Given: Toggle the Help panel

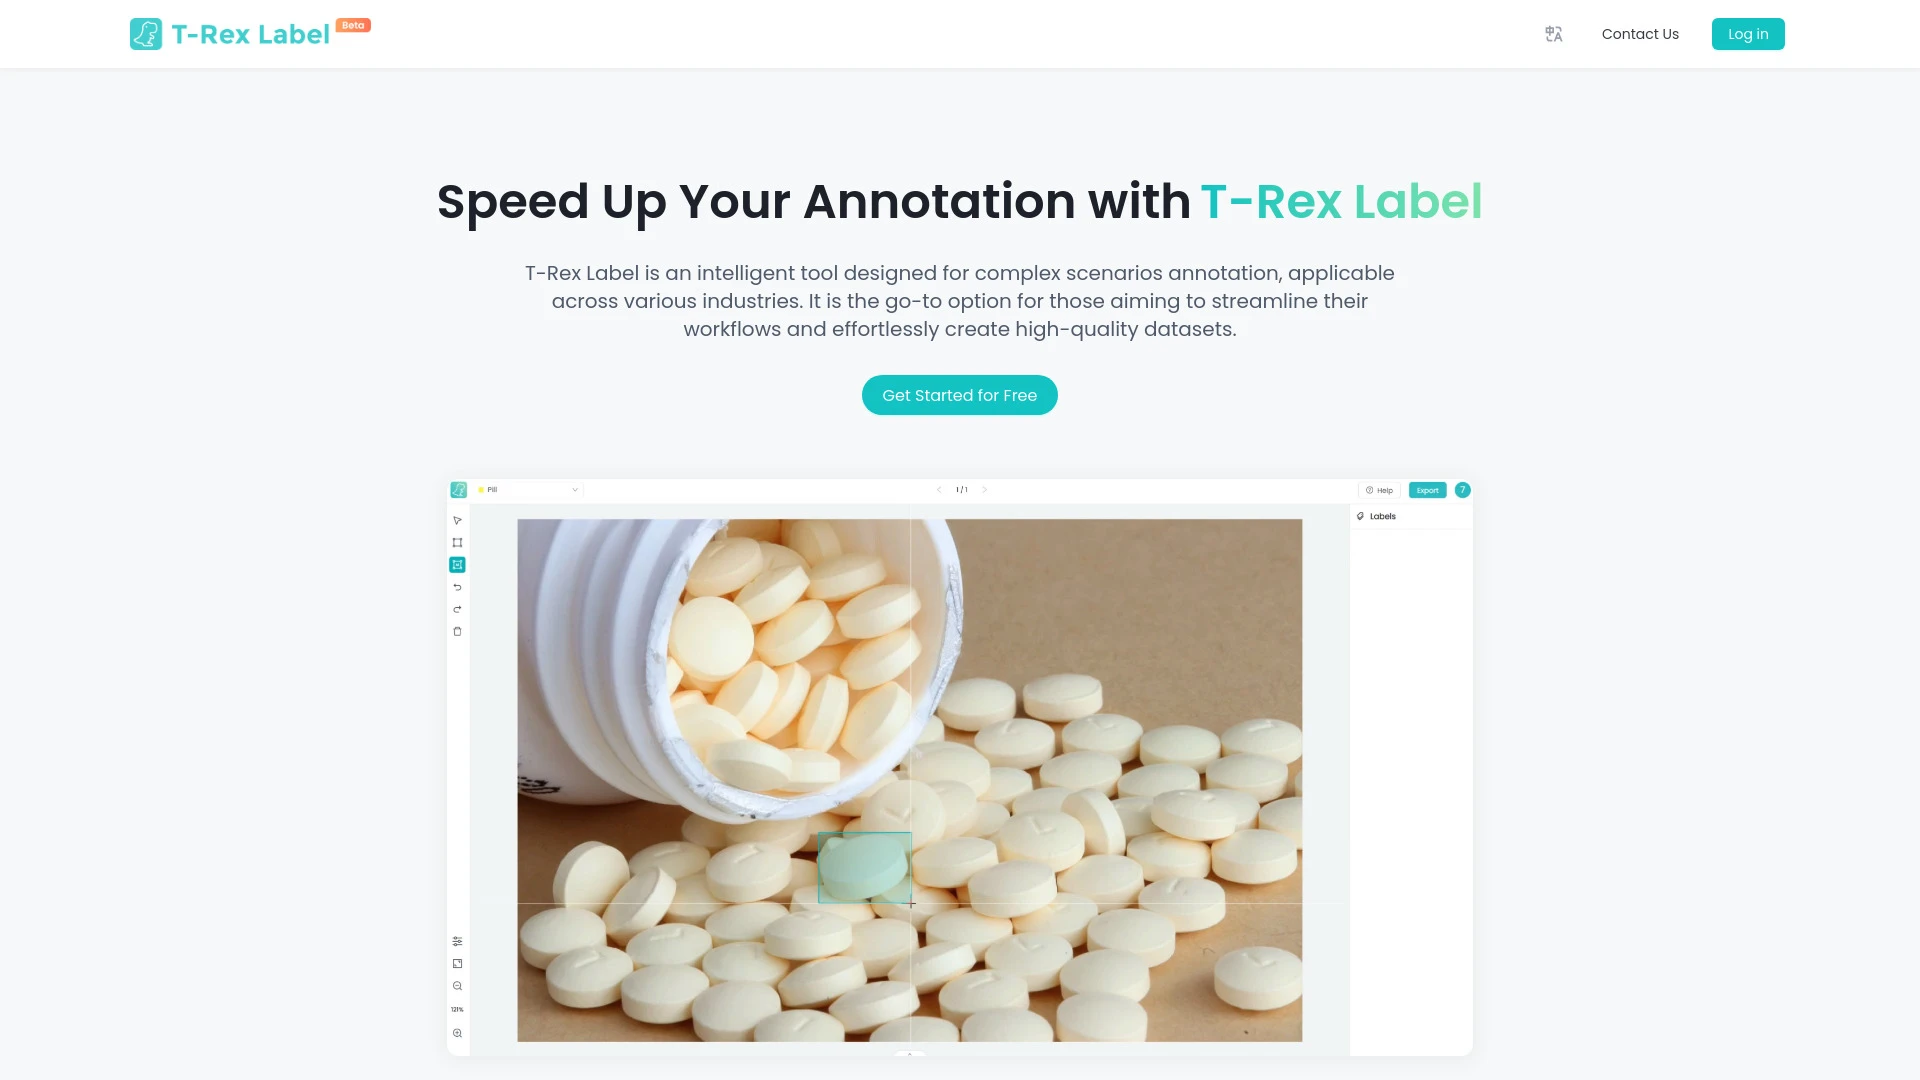Looking at the screenshot, I should (1379, 491).
